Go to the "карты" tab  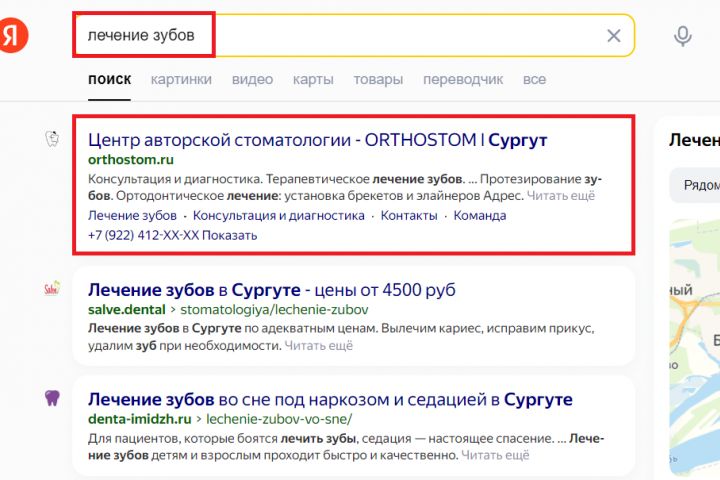pos(313,79)
